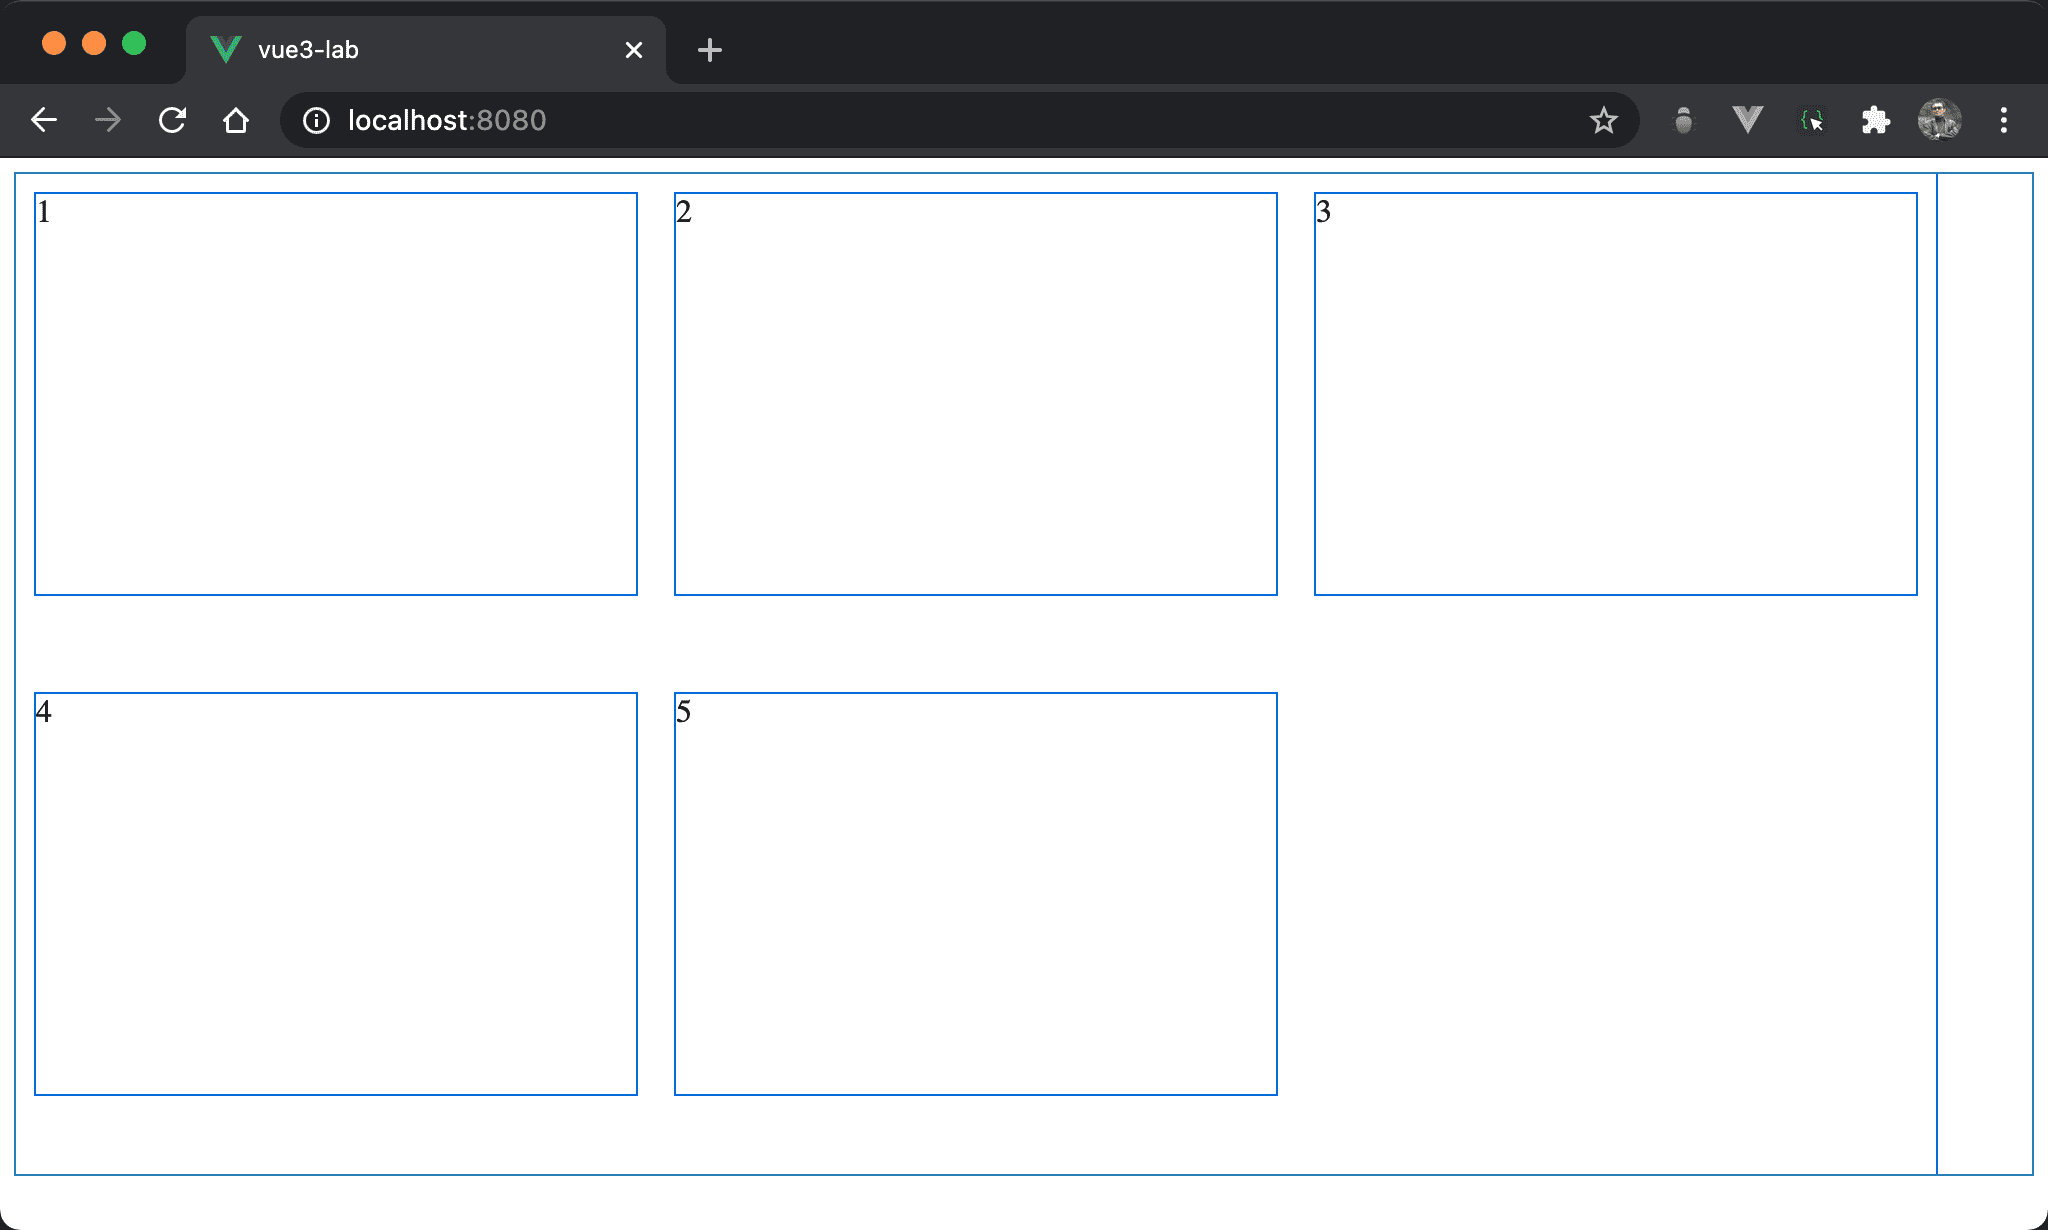Click the forward navigation arrow
2048x1230 pixels.
(108, 120)
